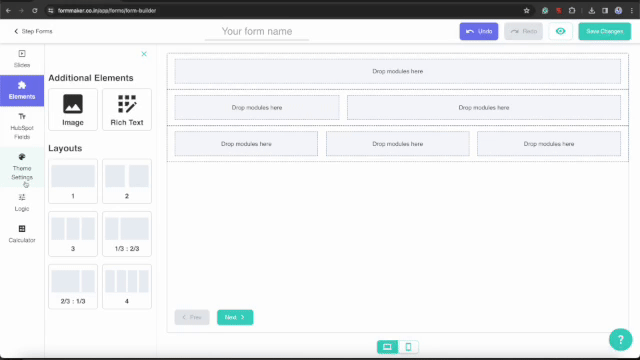
Task: Click the Prev button
Action: pyautogui.click(x=192, y=317)
